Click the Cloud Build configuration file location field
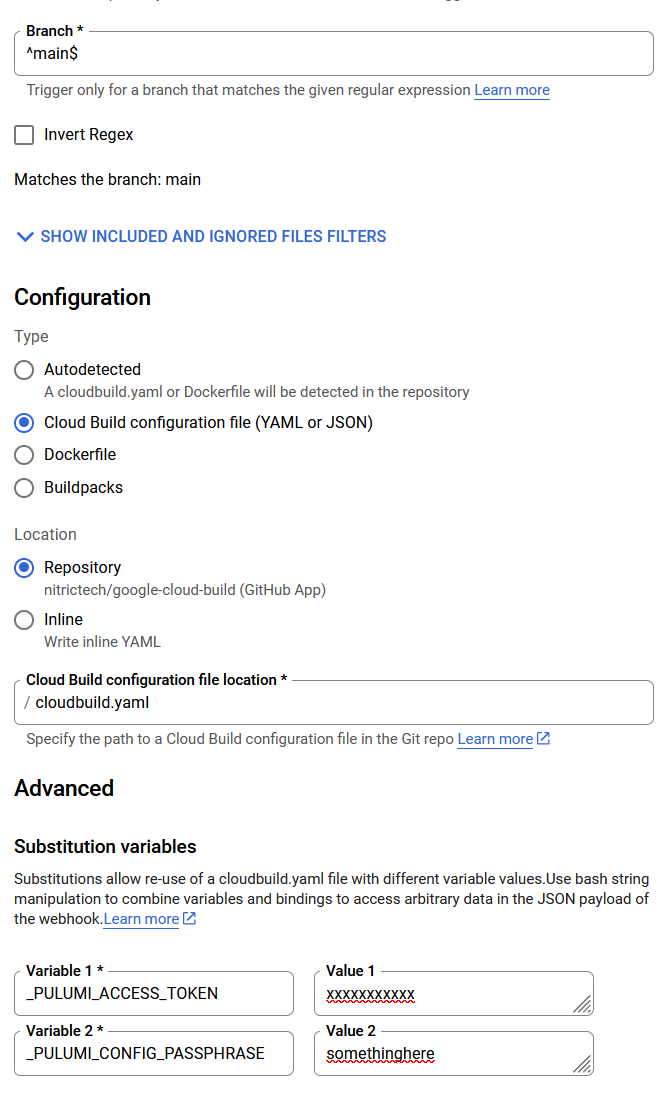The height and width of the screenshot is (1096, 667). point(340,703)
